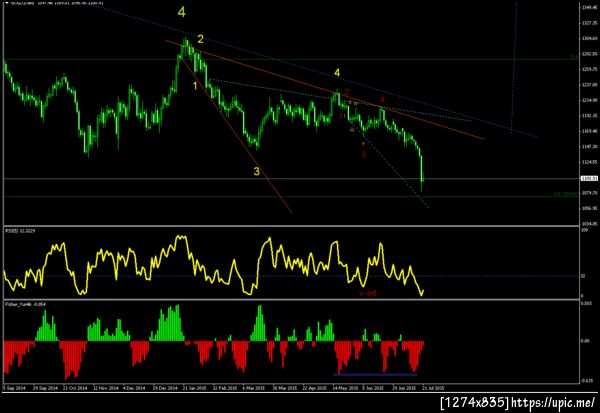
Task: Click the 1079.70 price axis label
Action: (x=589, y=193)
